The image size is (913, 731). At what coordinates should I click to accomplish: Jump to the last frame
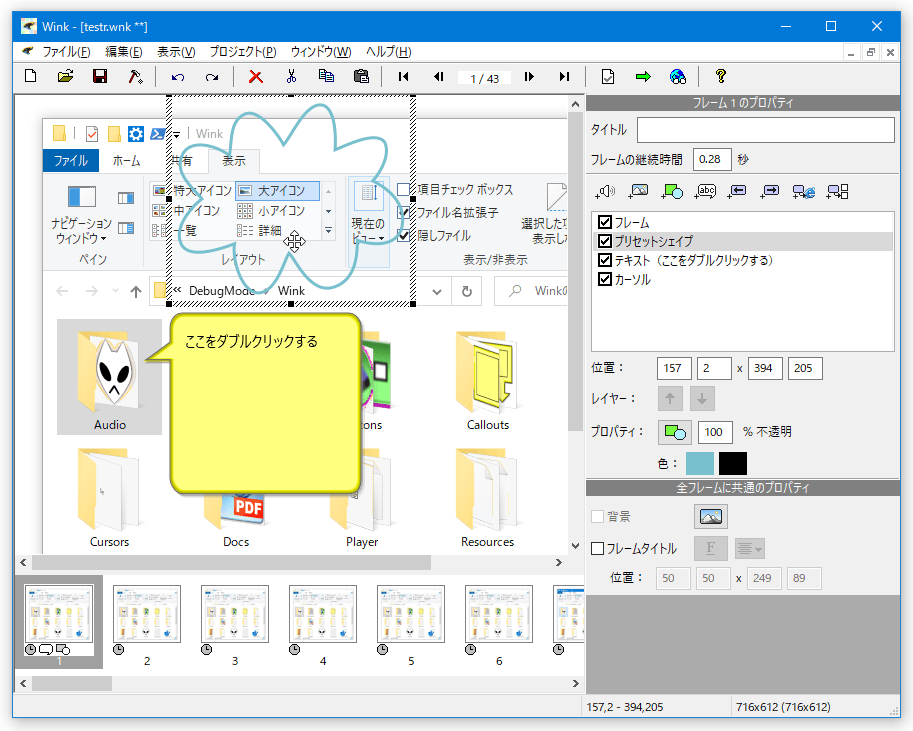coord(564,76)
